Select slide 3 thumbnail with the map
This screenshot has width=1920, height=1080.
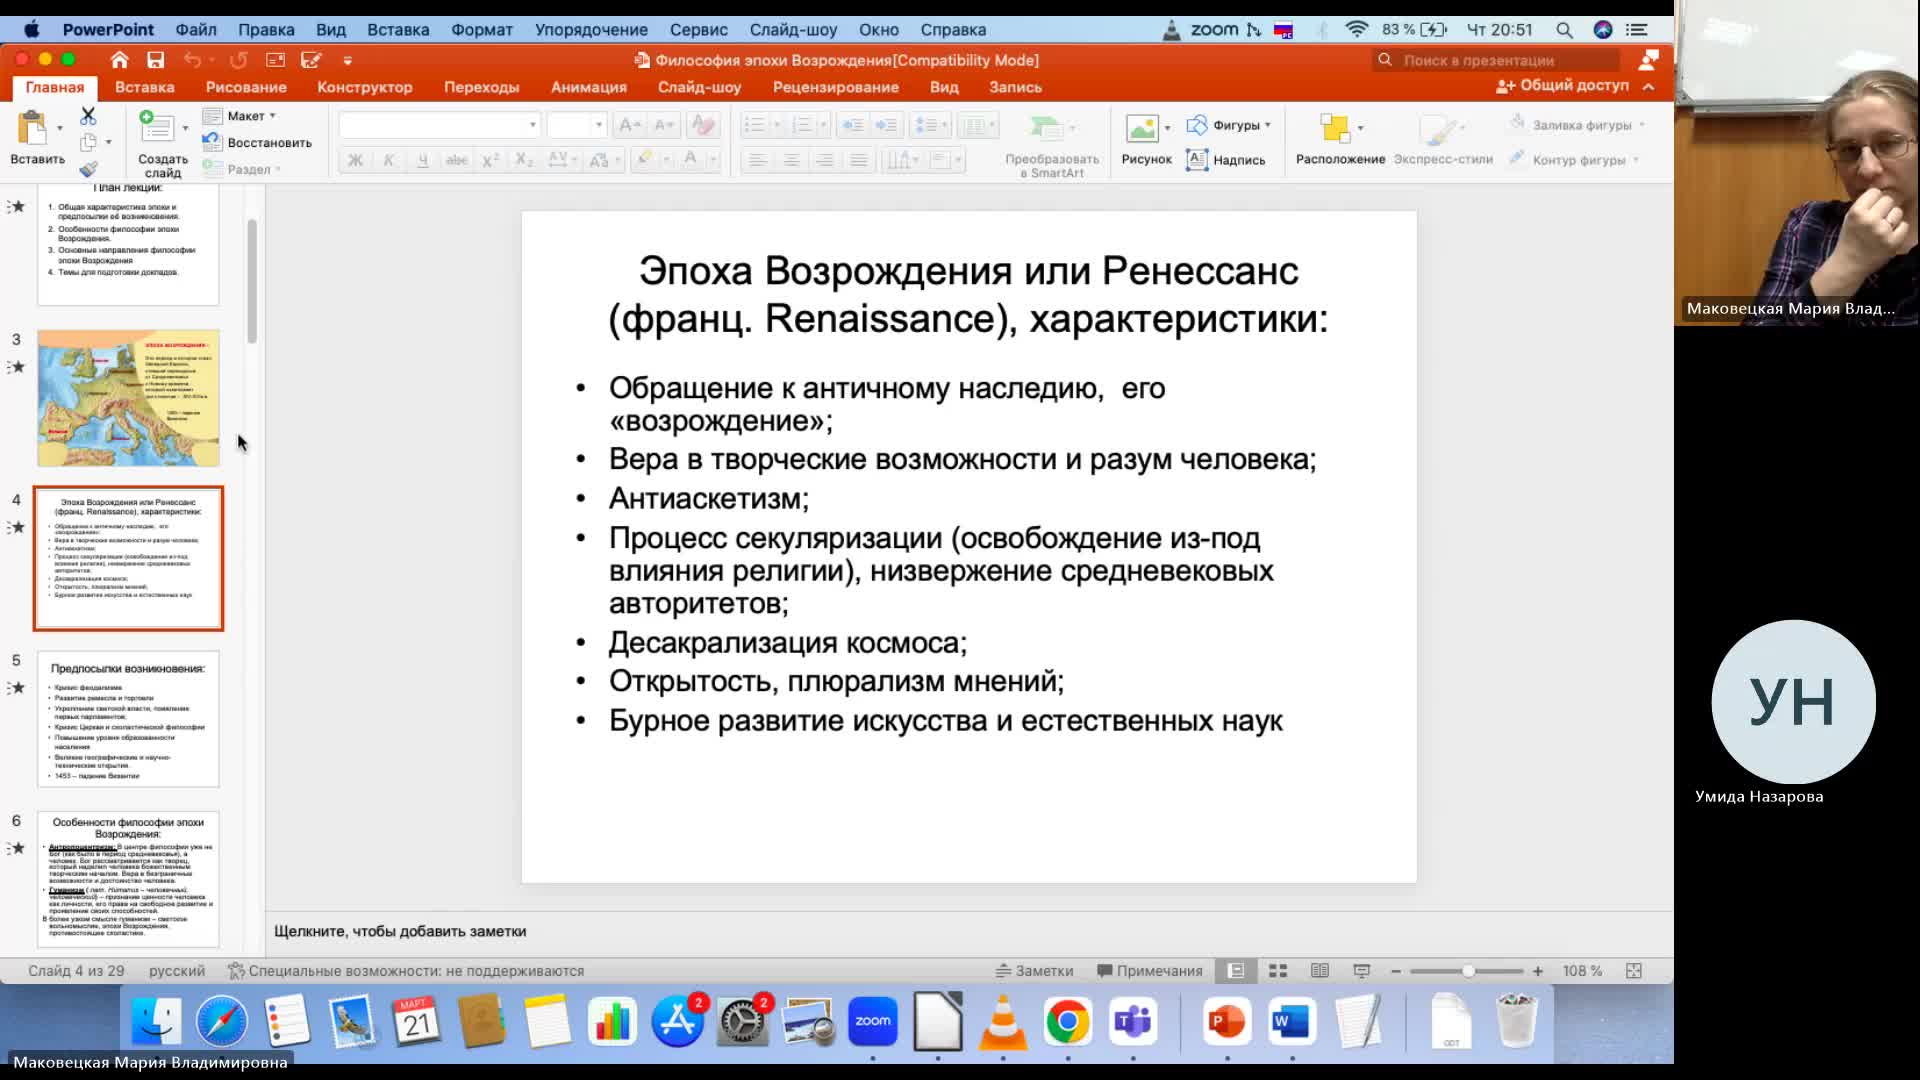click(x=128, y=398)
